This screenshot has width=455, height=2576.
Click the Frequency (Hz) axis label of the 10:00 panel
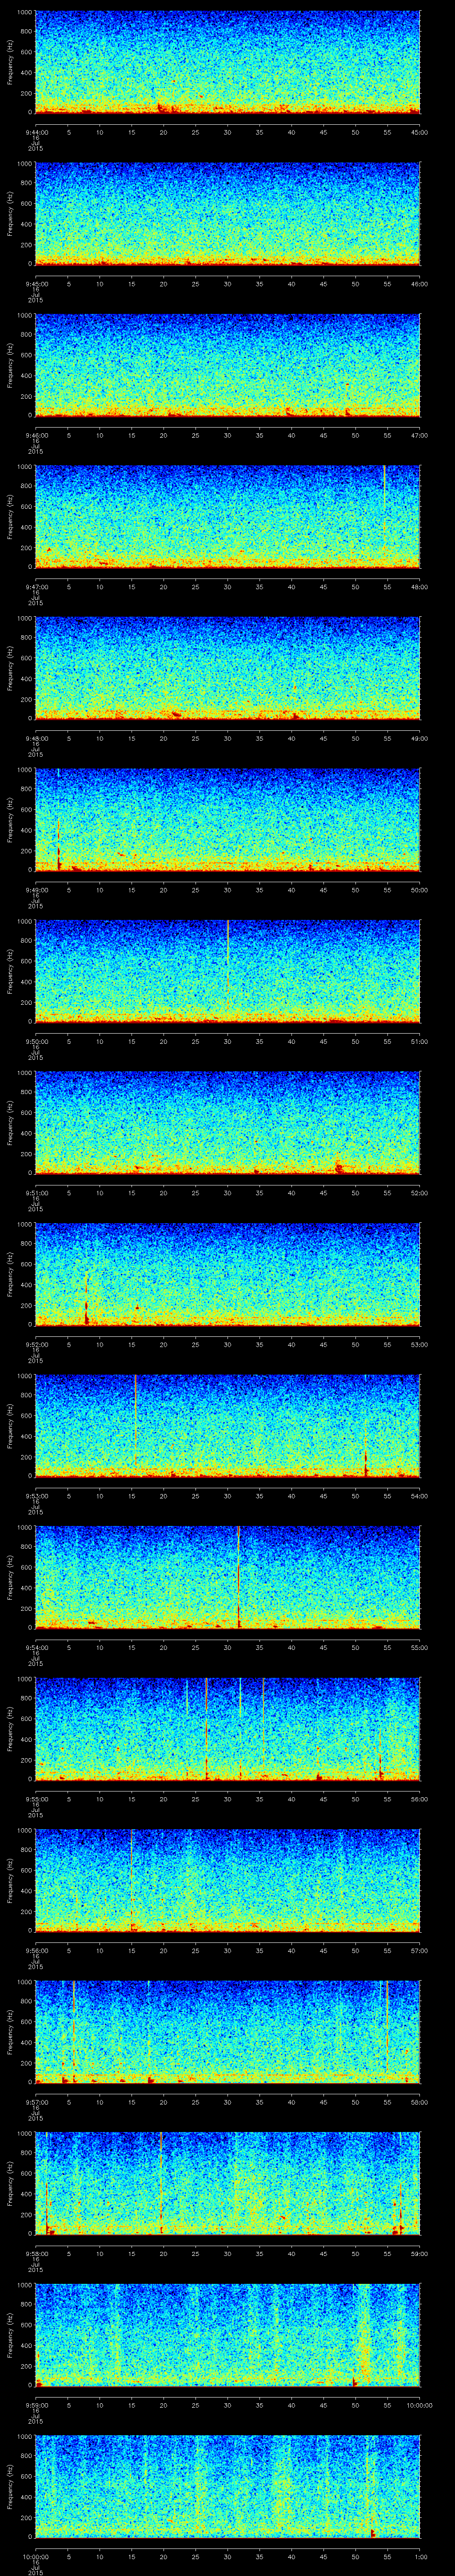coord(10,2488)
